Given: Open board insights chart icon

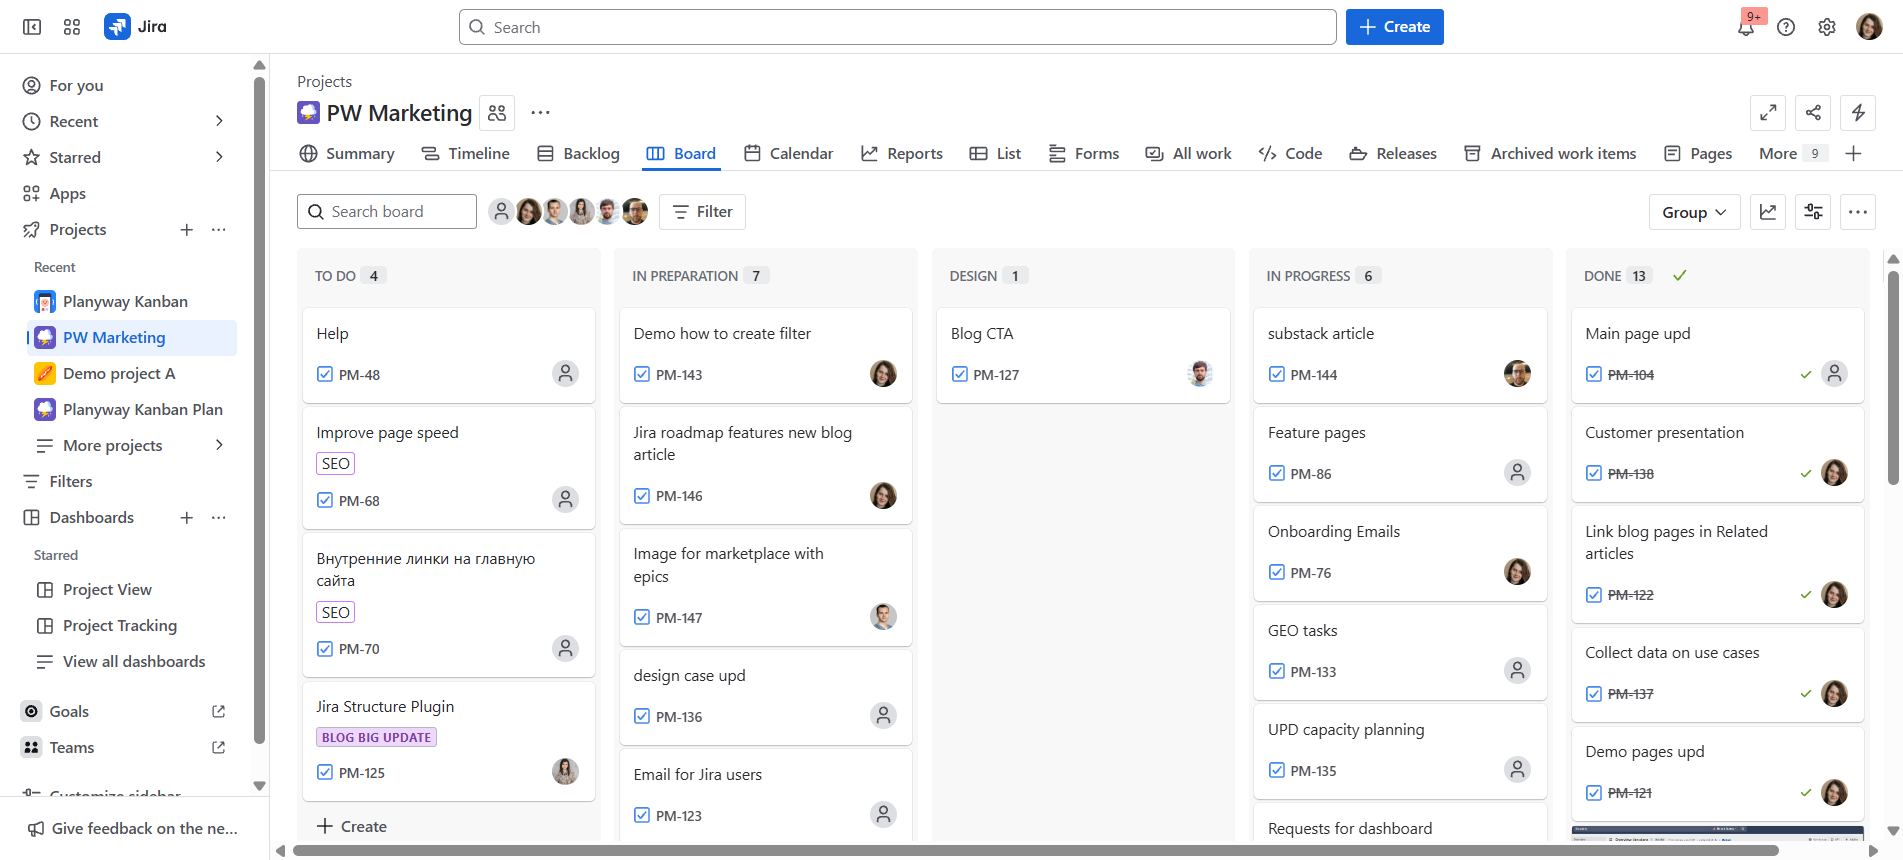Looking at the screenshot, I should (1768, 212).
